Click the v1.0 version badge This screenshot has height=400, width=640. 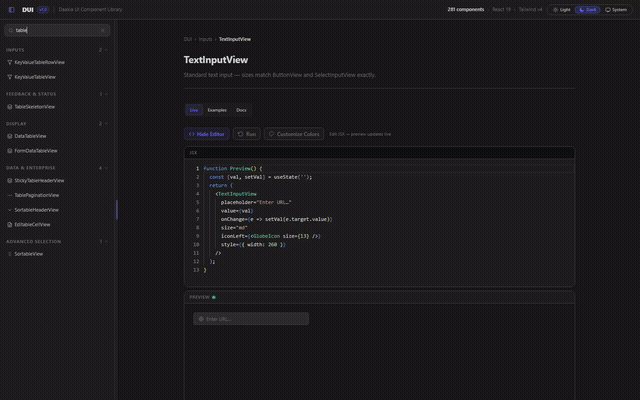(43, 10)
